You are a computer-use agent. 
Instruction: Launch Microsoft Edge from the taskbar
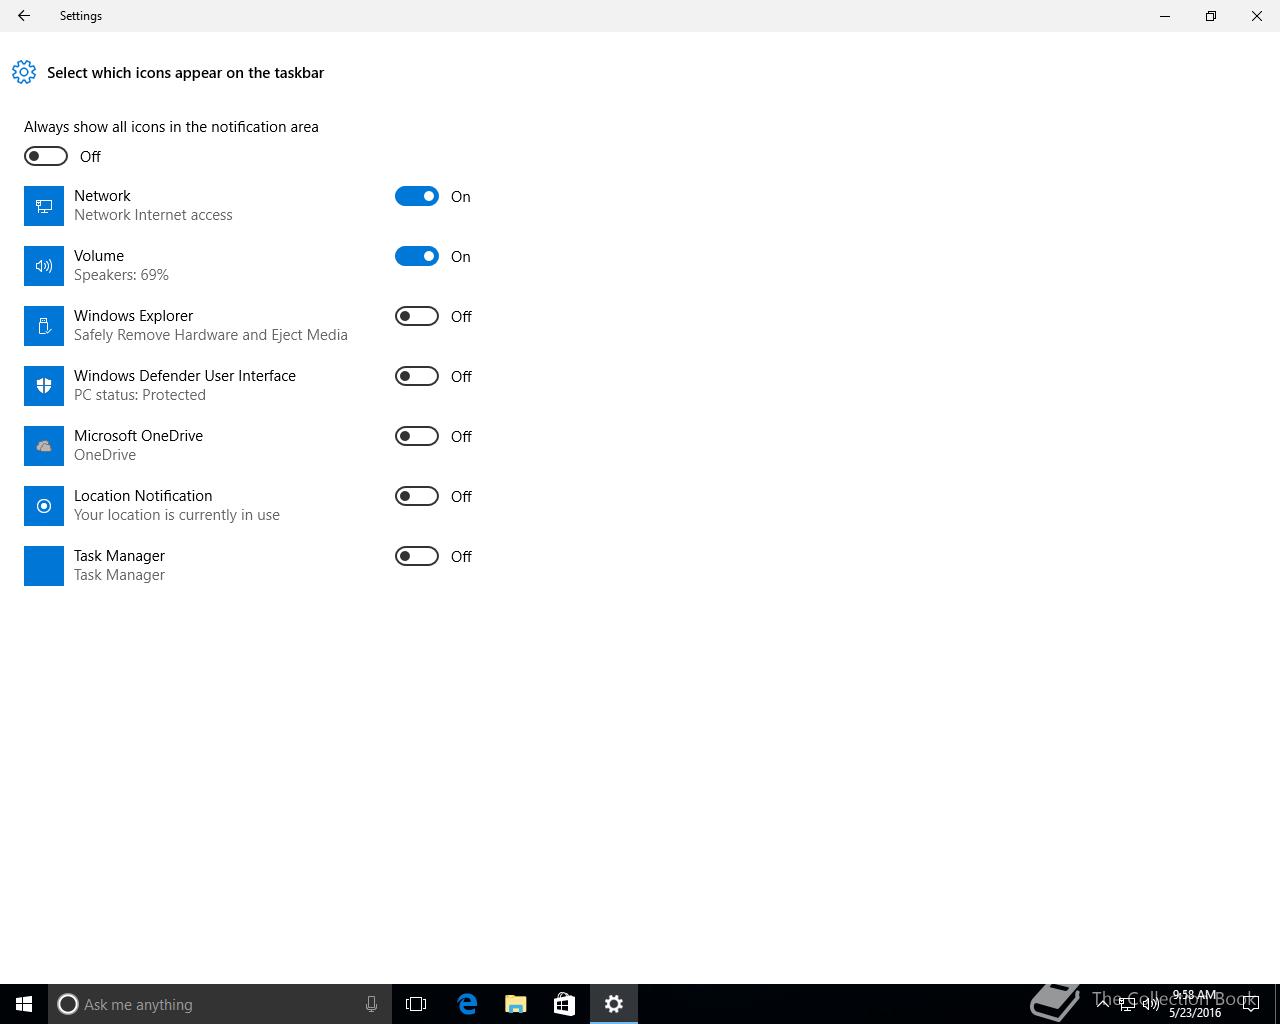click(x=467, y=1004)
